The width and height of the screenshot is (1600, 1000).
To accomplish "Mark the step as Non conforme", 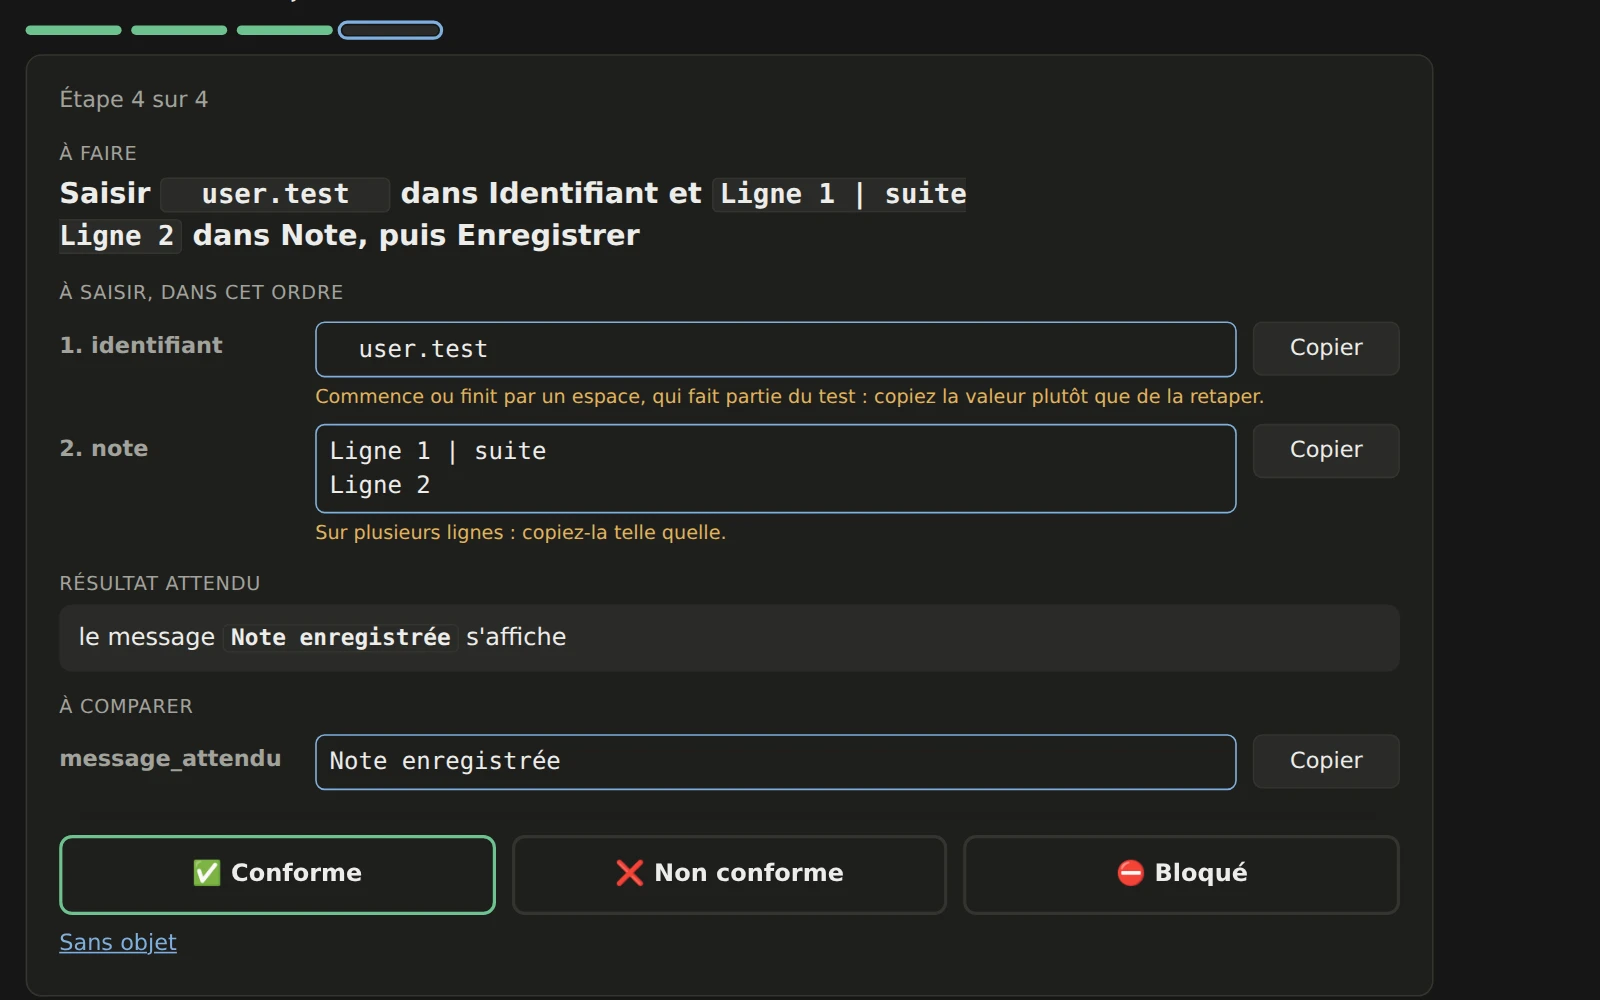I will (x=729, y=874).
